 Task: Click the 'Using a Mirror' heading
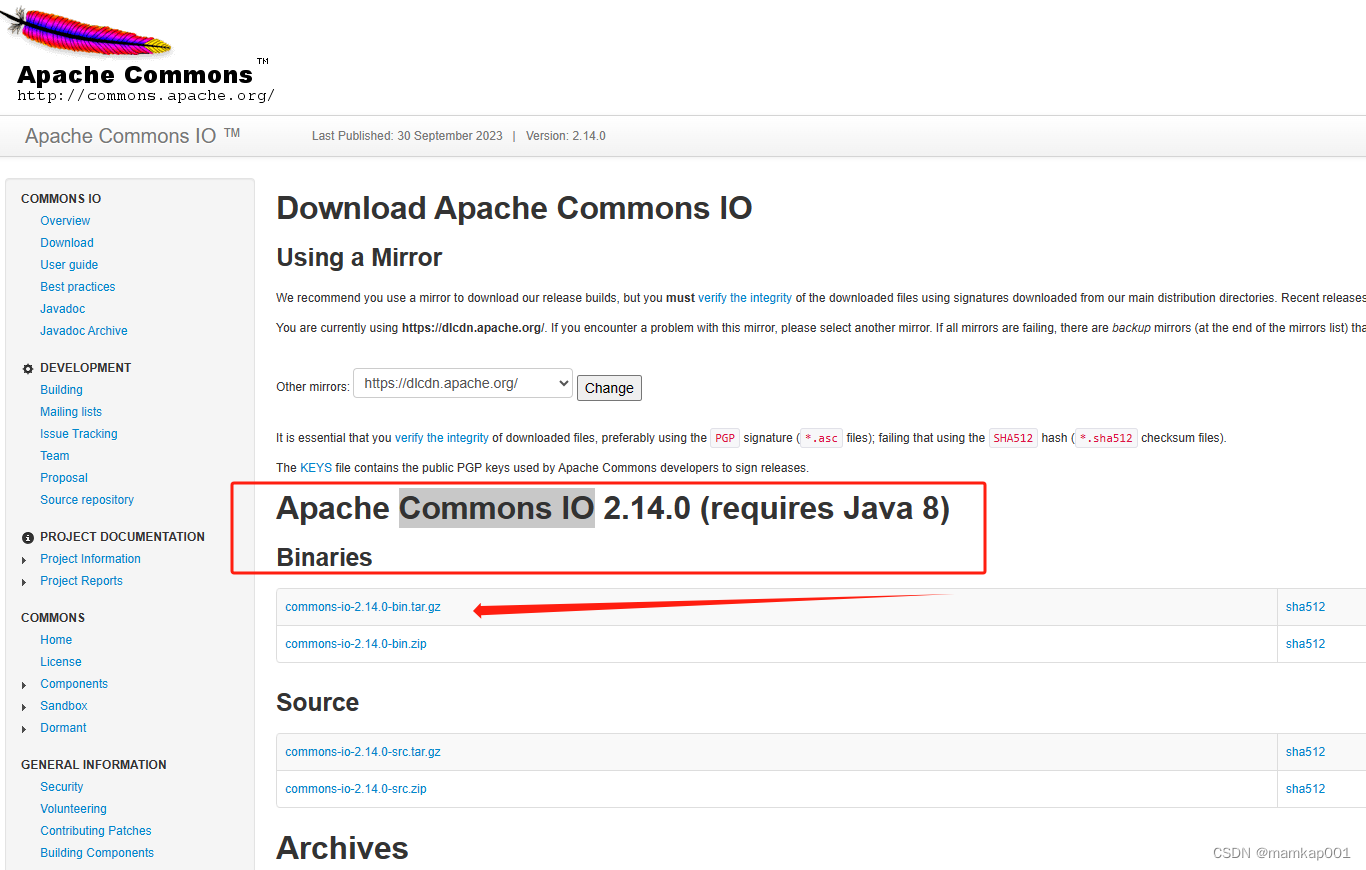[x=359, y=257]
